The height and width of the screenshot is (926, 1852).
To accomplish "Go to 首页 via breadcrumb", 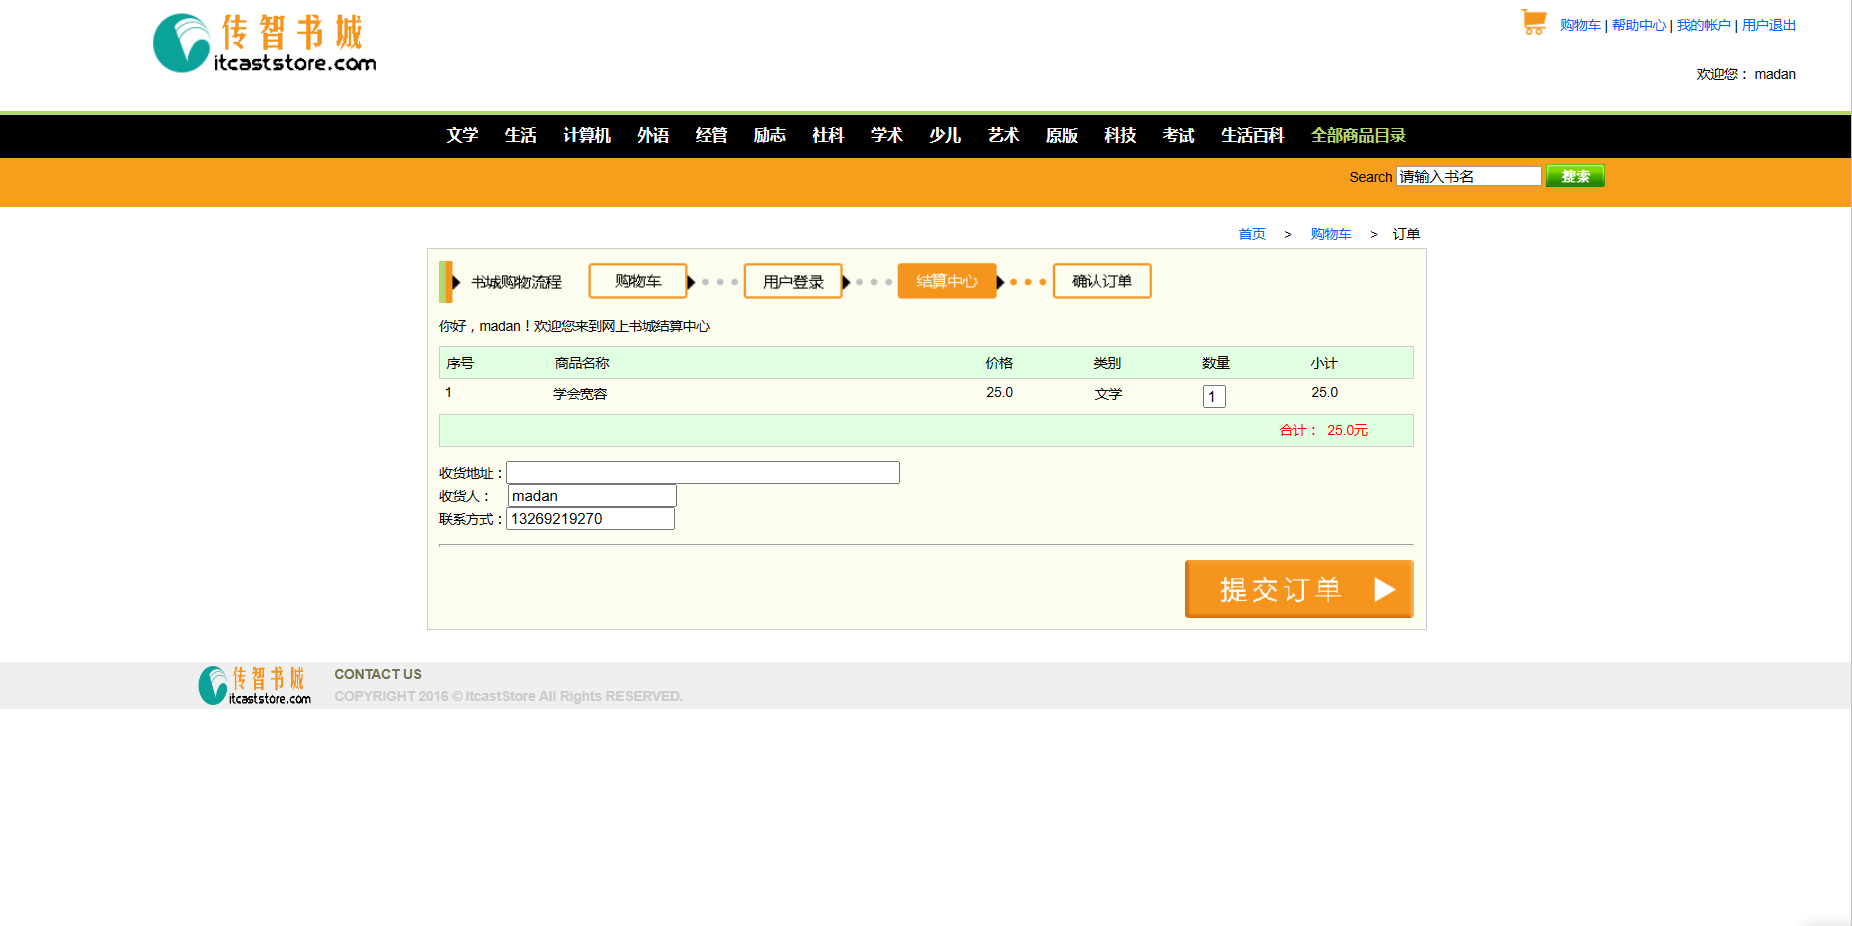I will point(1252,234).
